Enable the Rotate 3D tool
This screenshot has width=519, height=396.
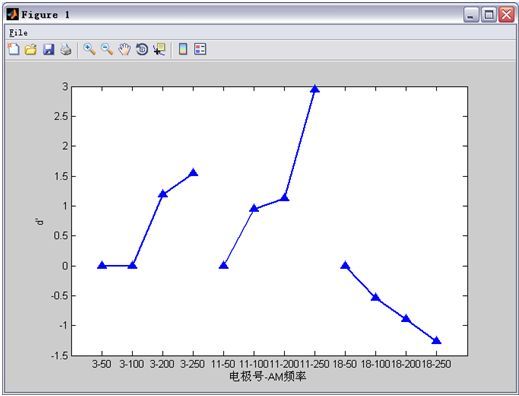[x=142, y=49]
